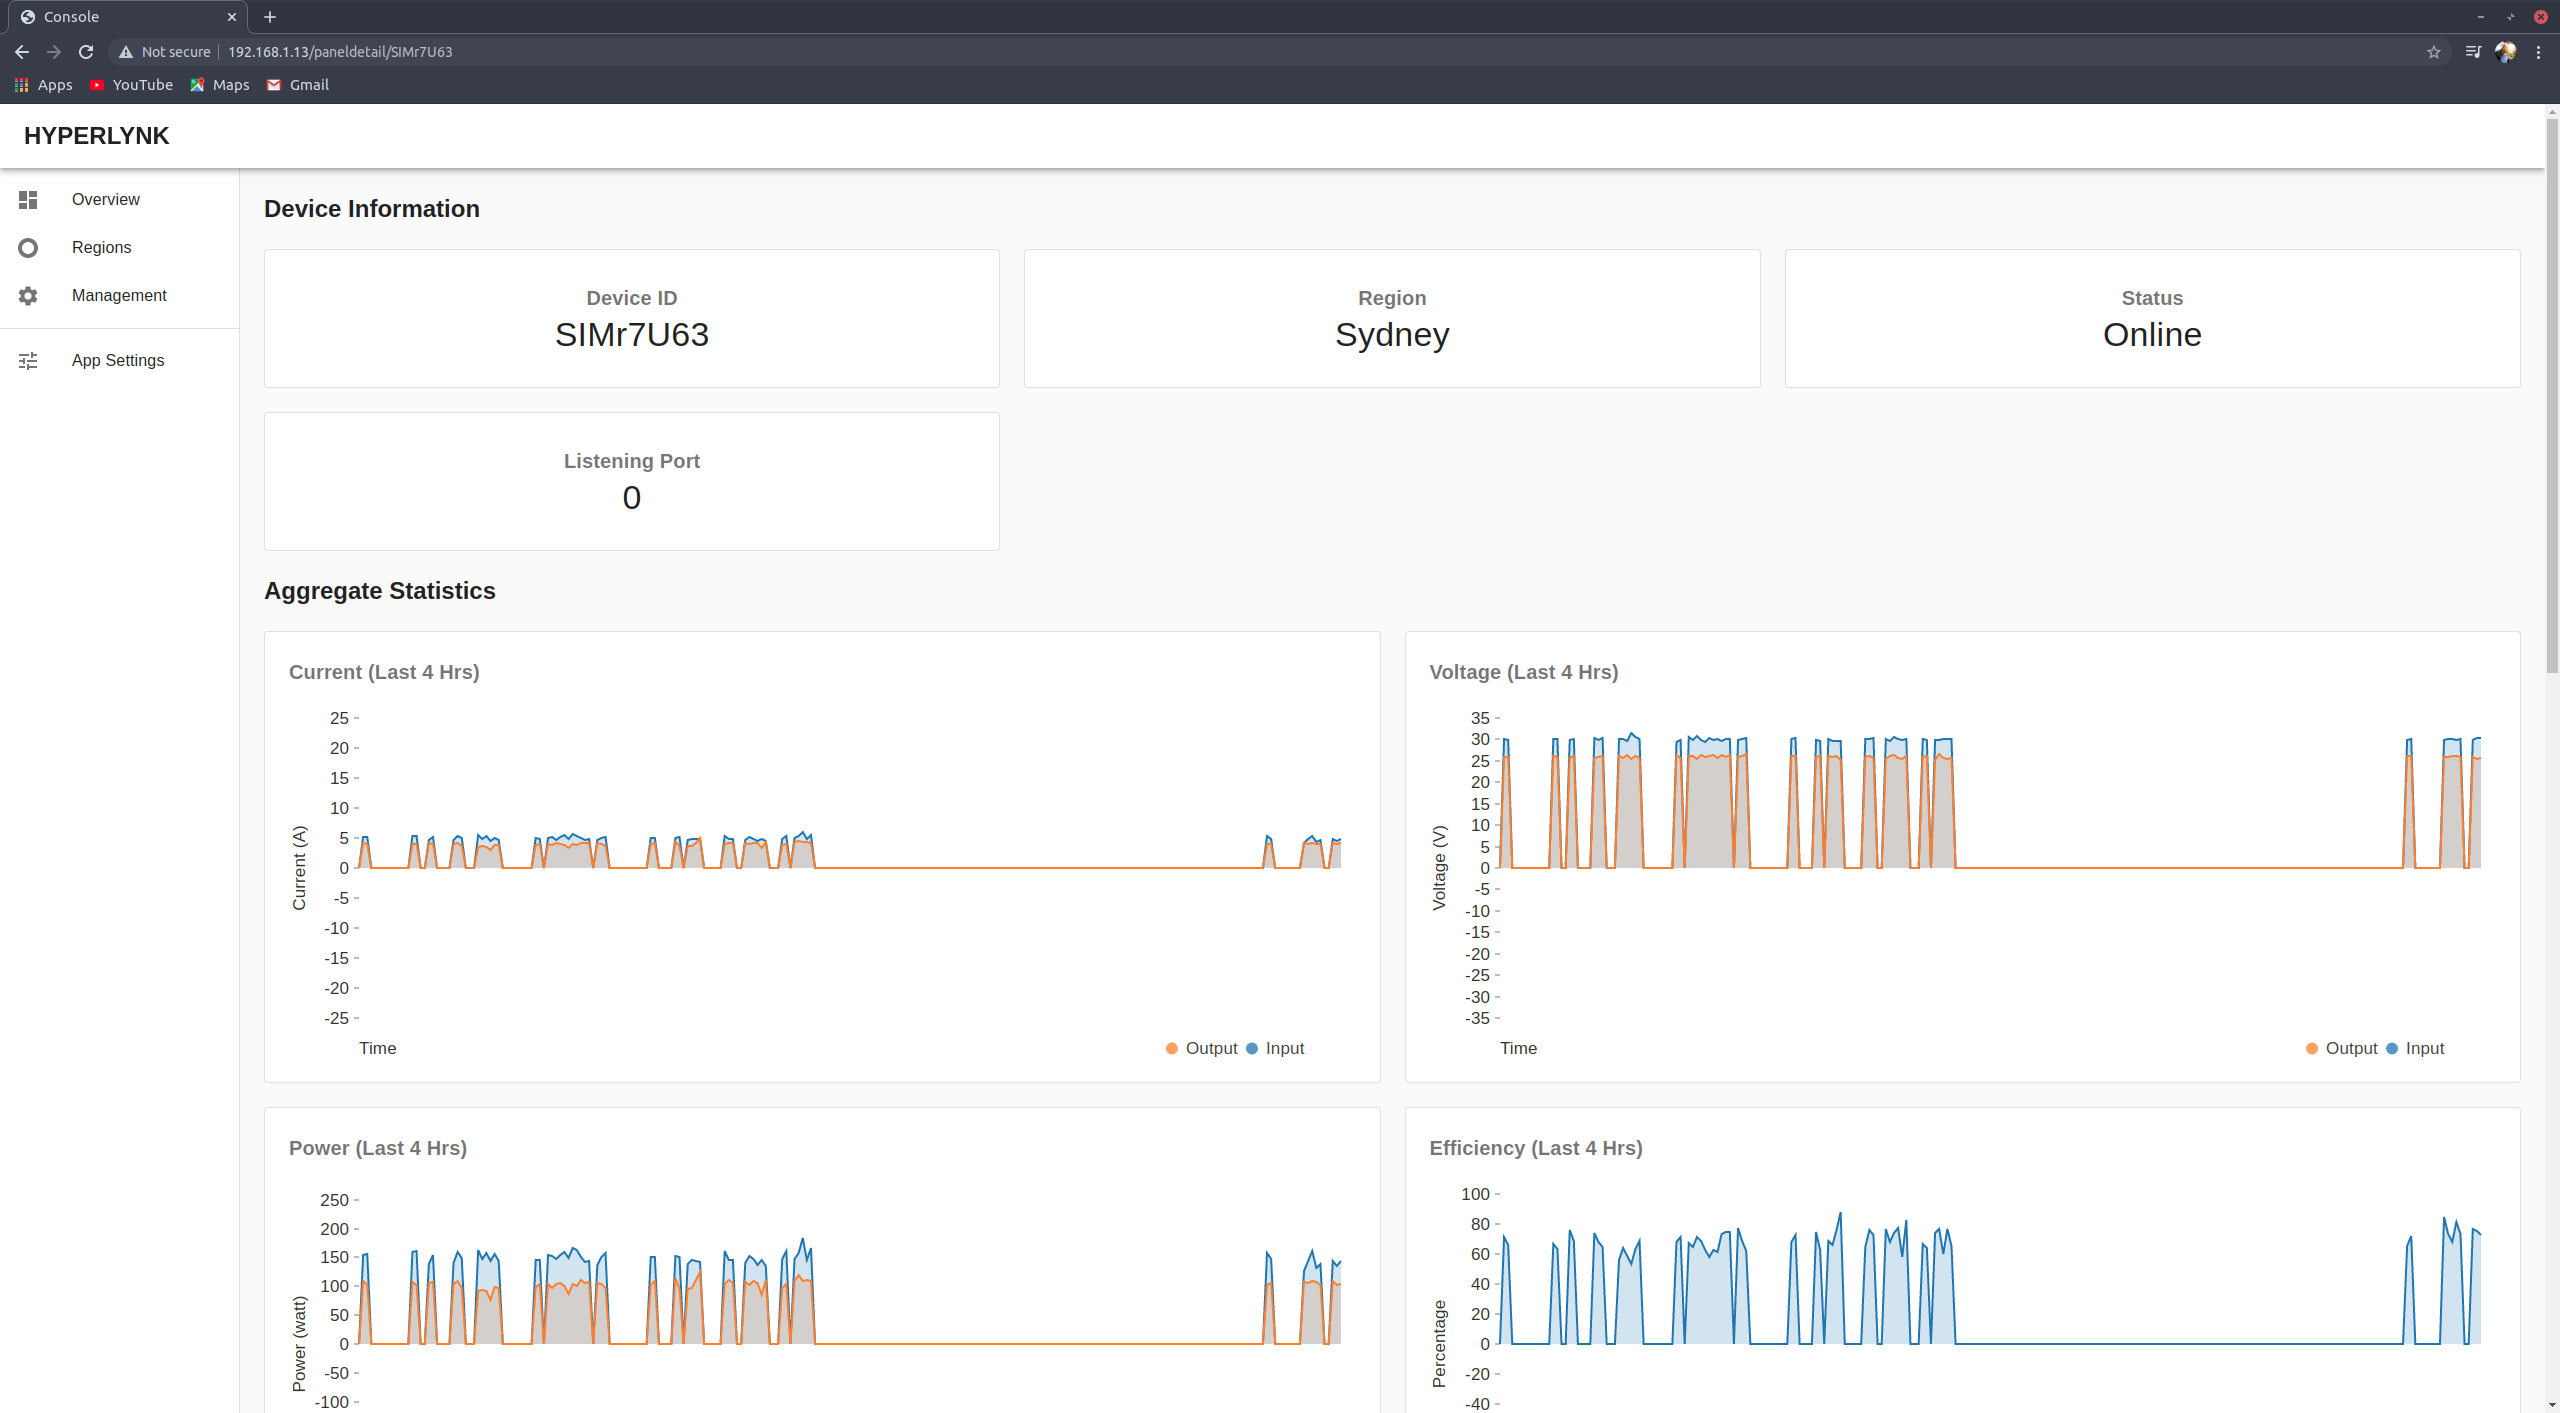Click the Current (Last 4 Hrs) chart title
Image resolution: width=2560 pixels, height=1413 pixels.
384,672
